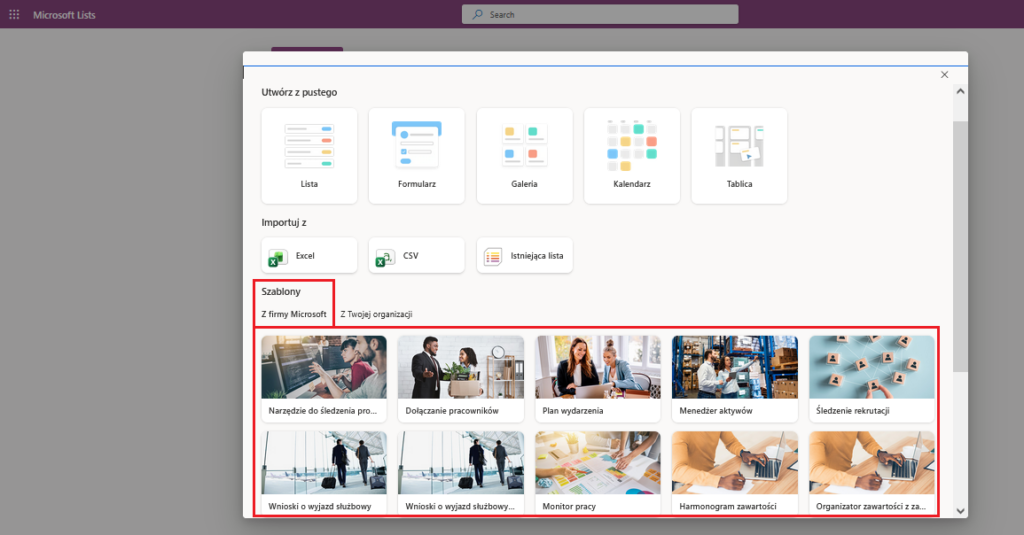1024x535 pixels.
Task: Open the Menedżer aktywów template
Action: pyautogui.click(x=734, y=379)
